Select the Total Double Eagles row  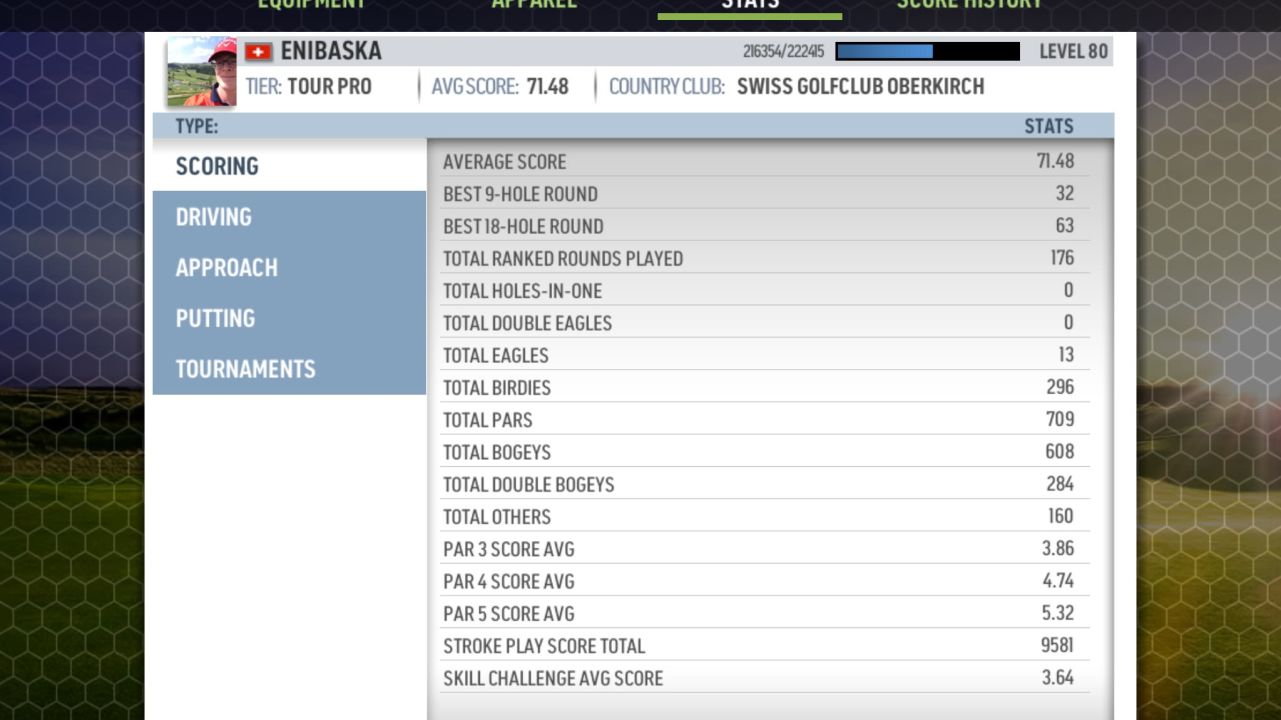click(x=765, y=322)
